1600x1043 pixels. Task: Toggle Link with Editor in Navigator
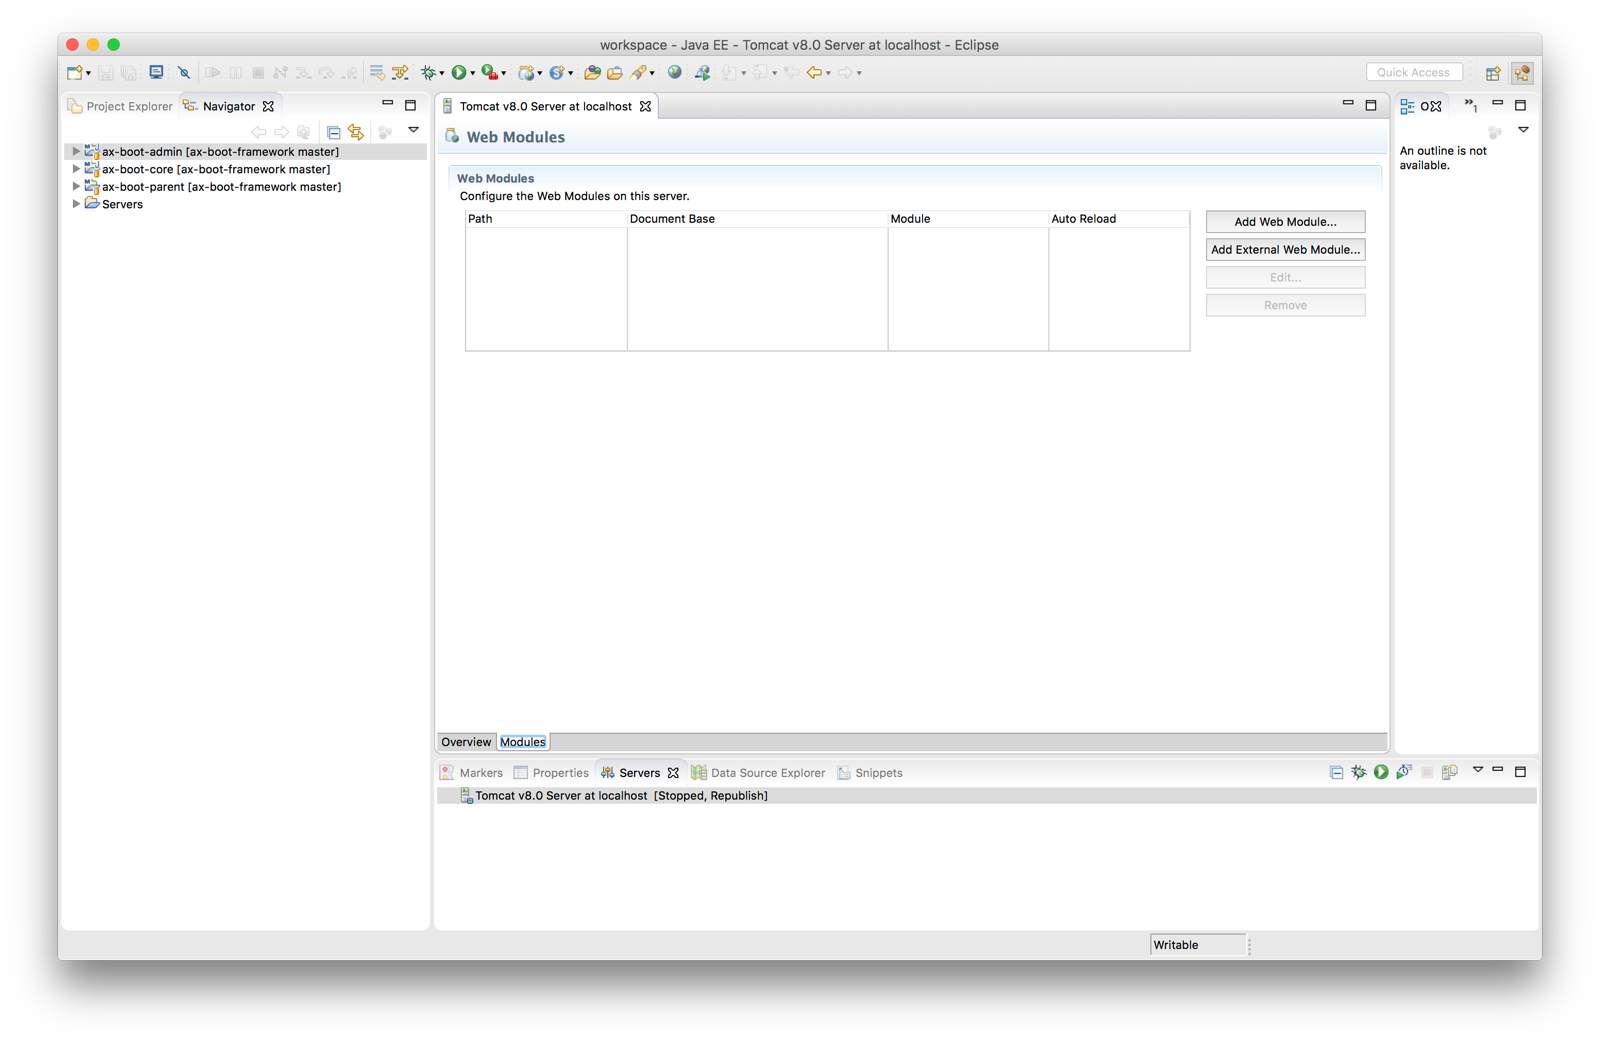pos(356,132)
